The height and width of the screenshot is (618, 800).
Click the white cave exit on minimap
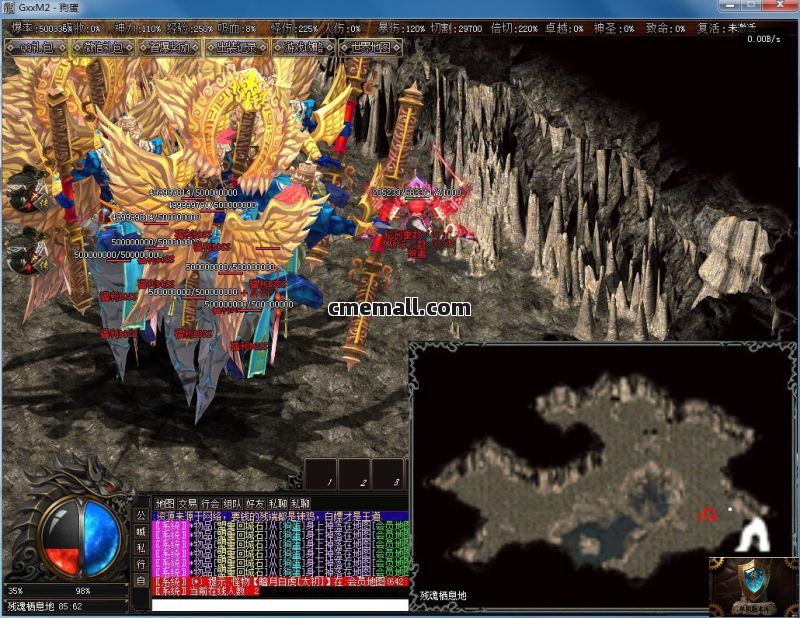(x=750, y=535)
